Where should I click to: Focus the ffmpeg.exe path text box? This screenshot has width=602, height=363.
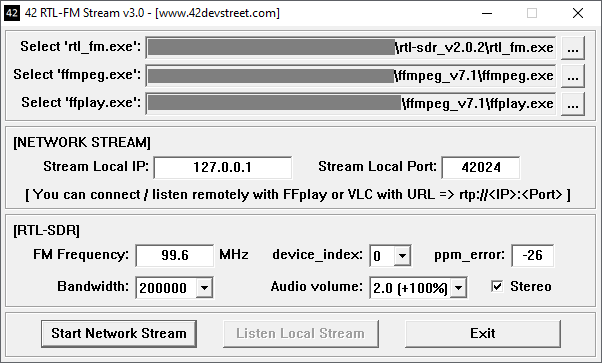[351, 76]
